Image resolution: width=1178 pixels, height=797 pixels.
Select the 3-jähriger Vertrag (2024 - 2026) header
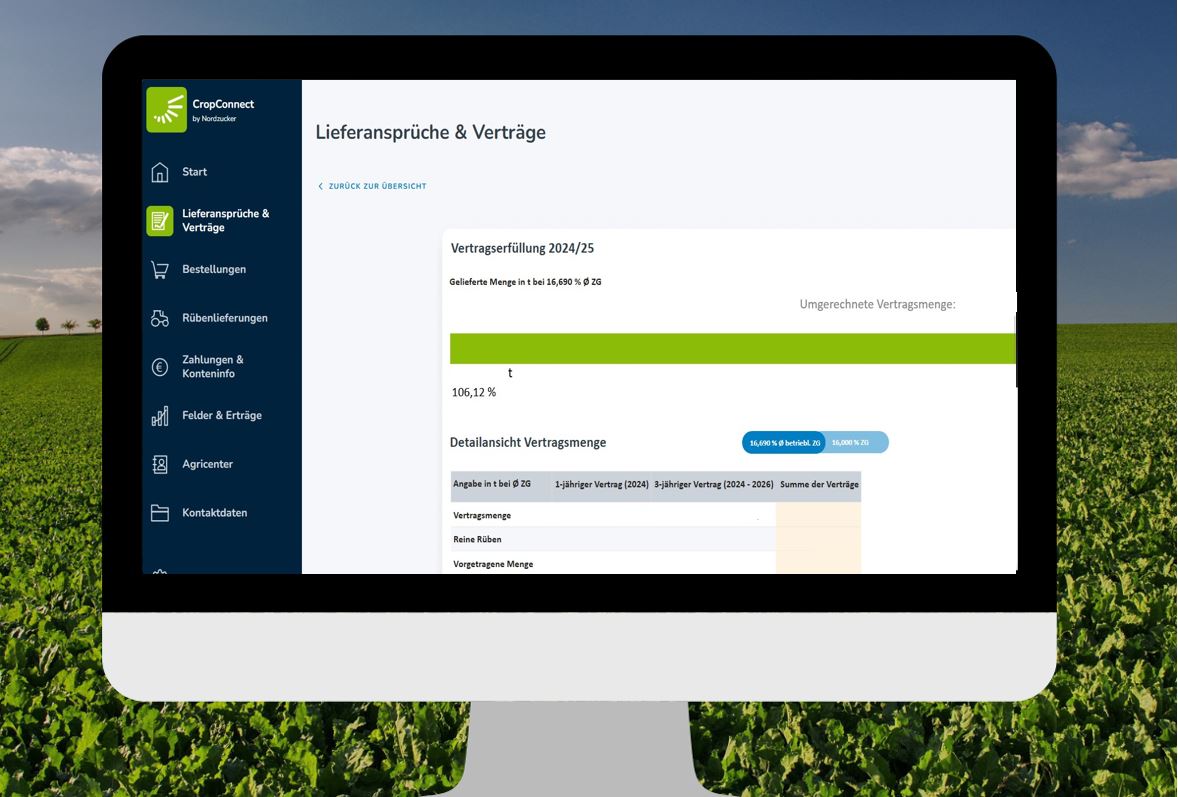coord(714,485)
